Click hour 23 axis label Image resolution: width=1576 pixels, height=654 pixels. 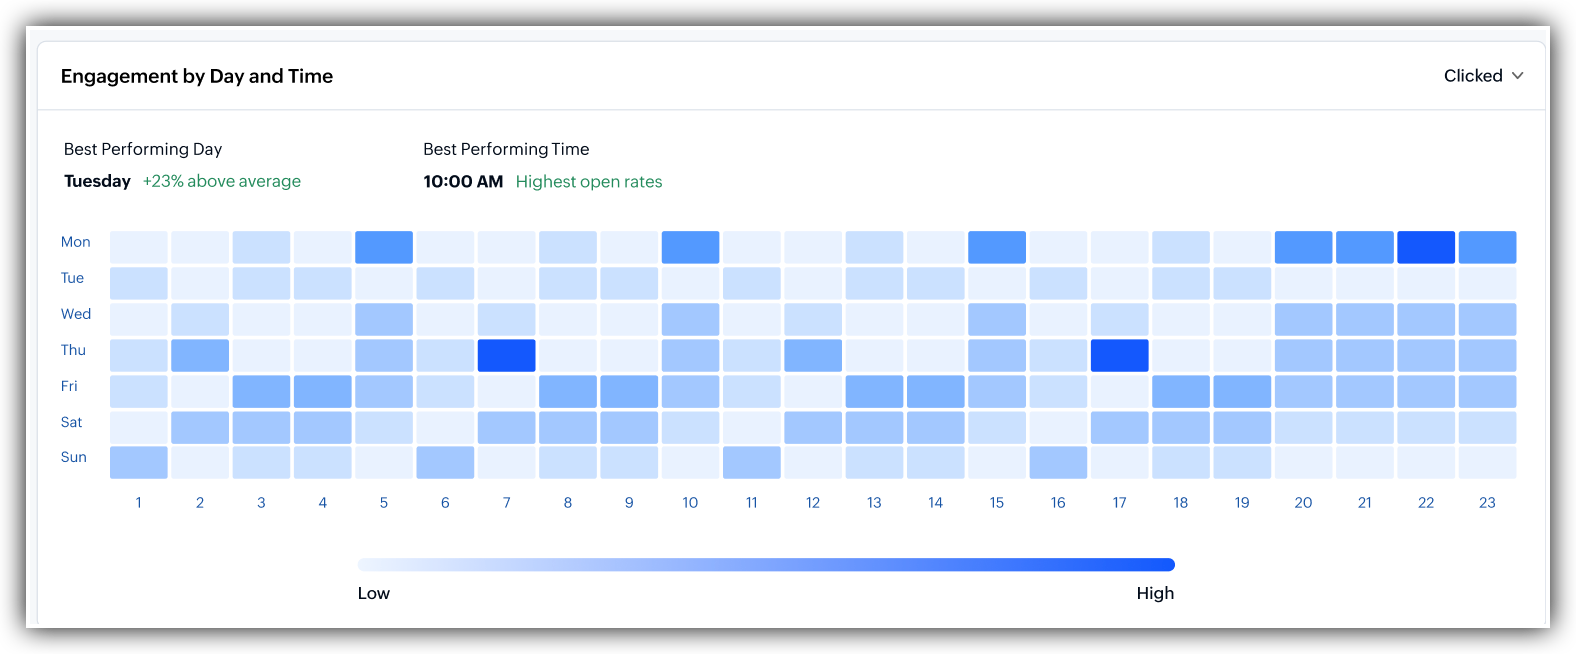pyautogui.click(x=1487, y=502)
